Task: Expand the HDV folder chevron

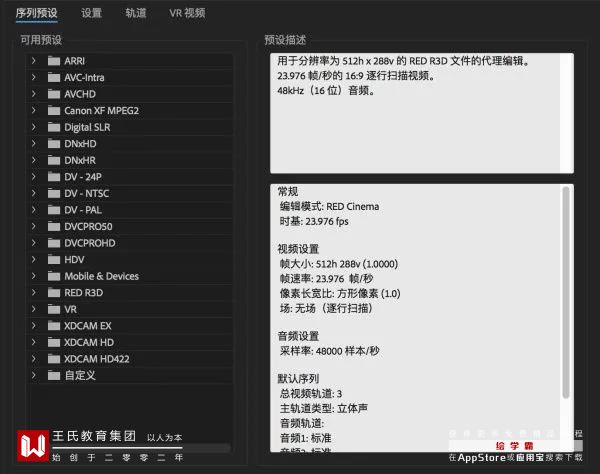Action: pos(34,259)
